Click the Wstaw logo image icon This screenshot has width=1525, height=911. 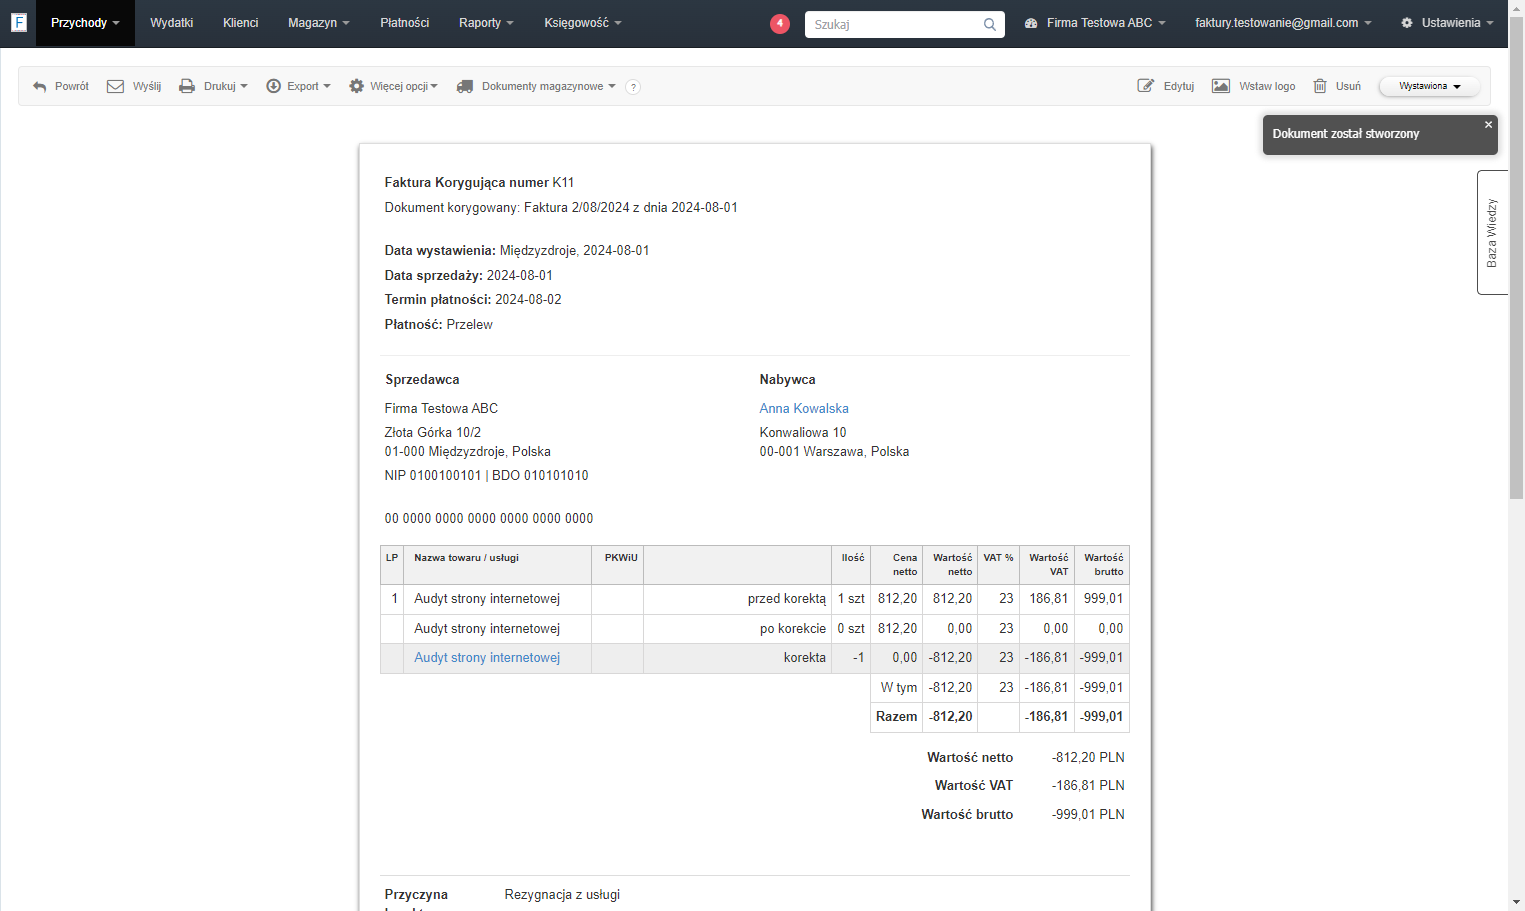coord(1221,86)
